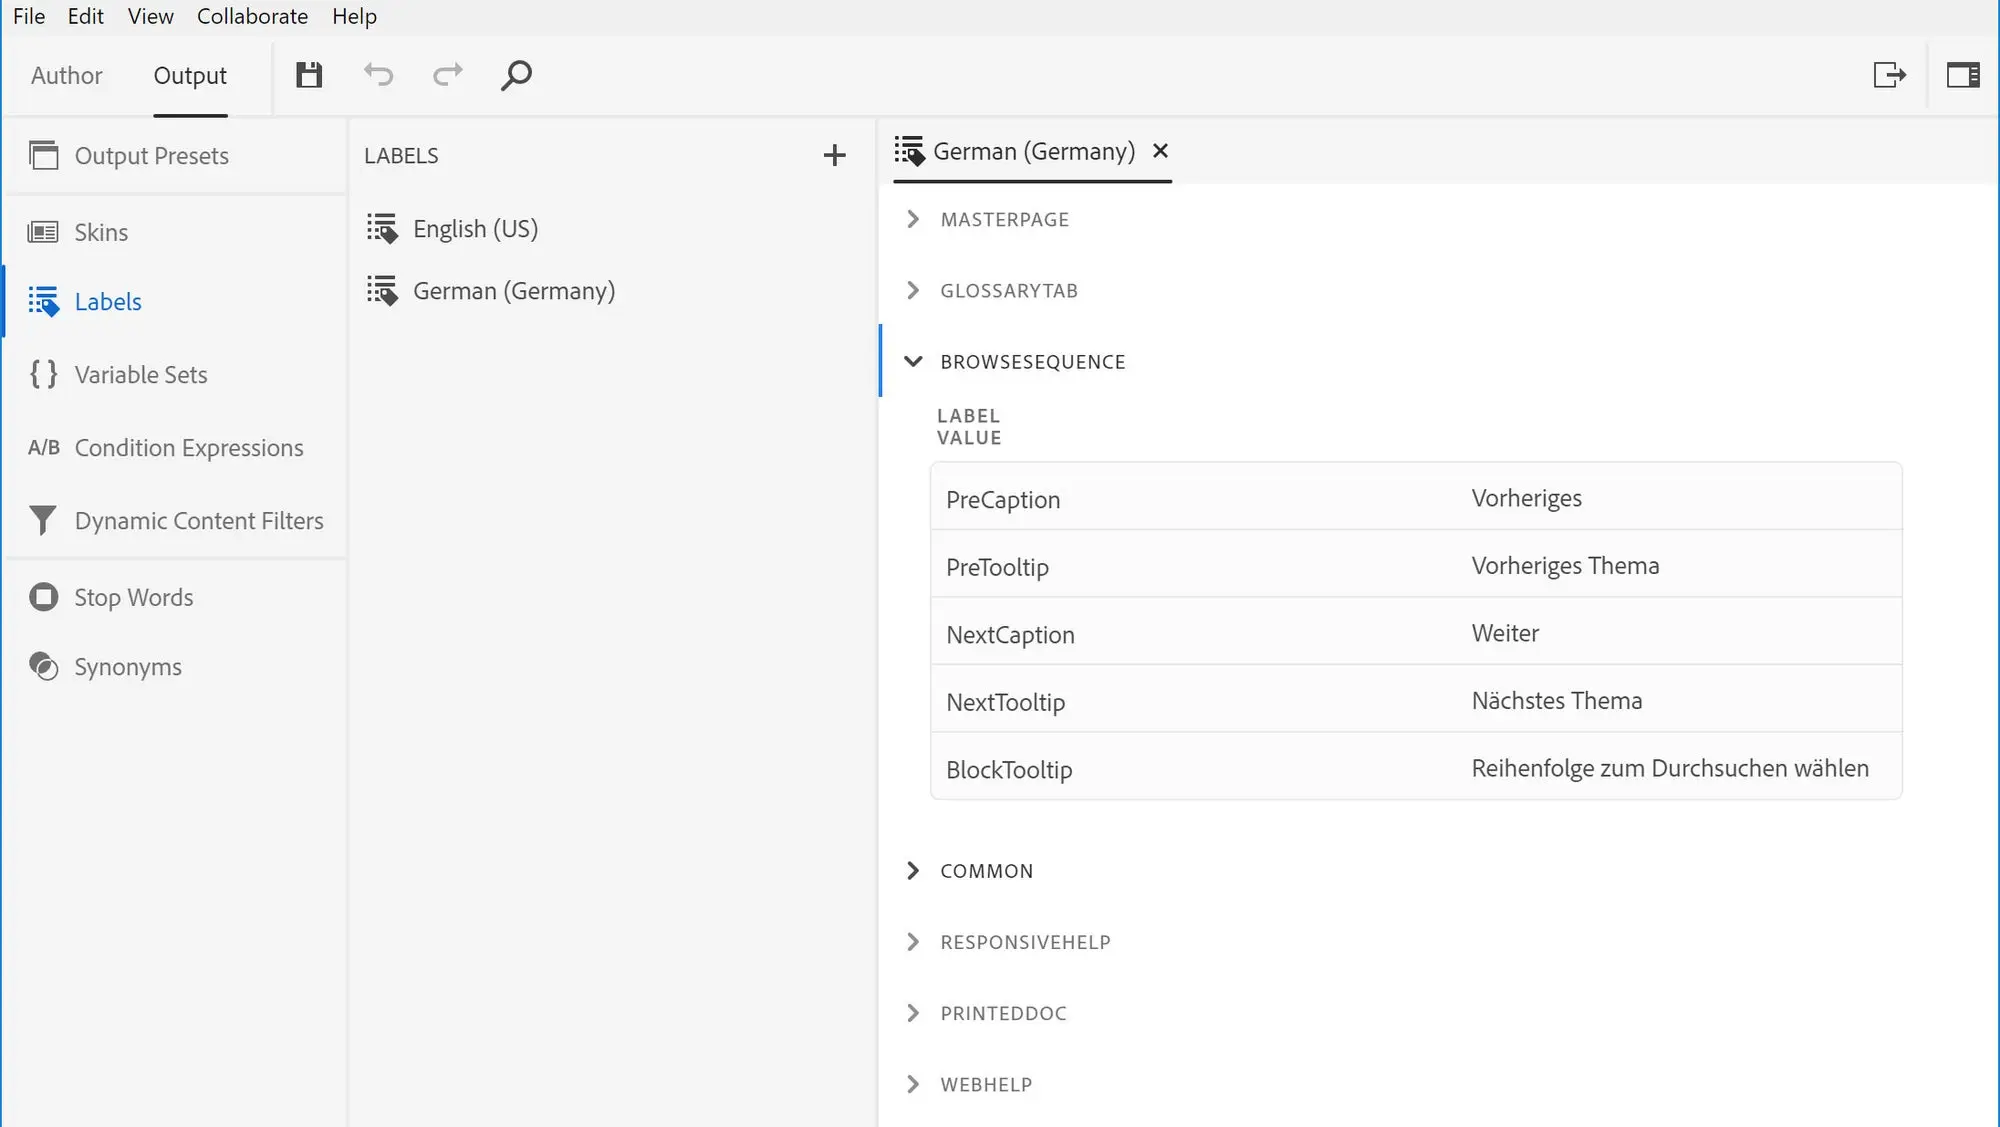This screenshot has height=1127, width=2000.
Task: Close the German (Germany) tab
Action: point(1160,151)
